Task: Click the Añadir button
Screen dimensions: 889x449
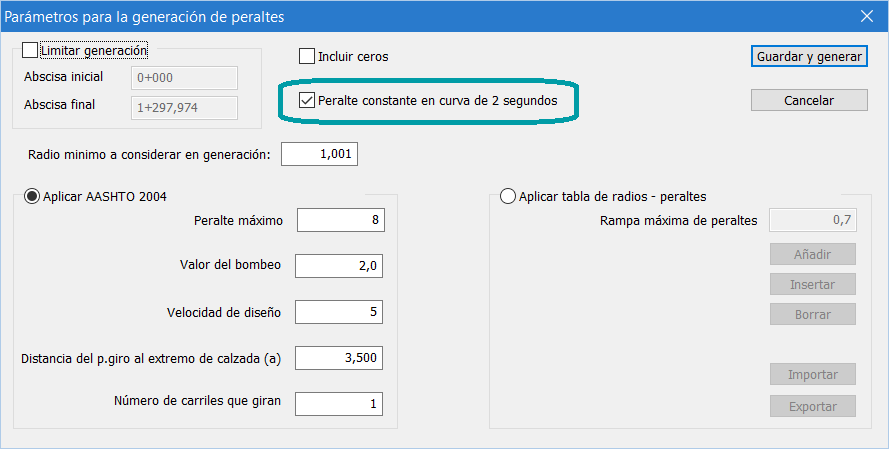Action: [812, 255]
